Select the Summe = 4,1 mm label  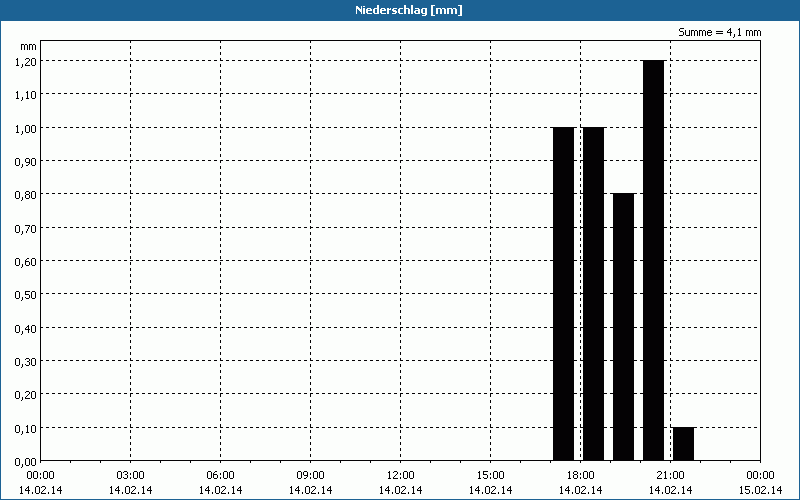719,32
